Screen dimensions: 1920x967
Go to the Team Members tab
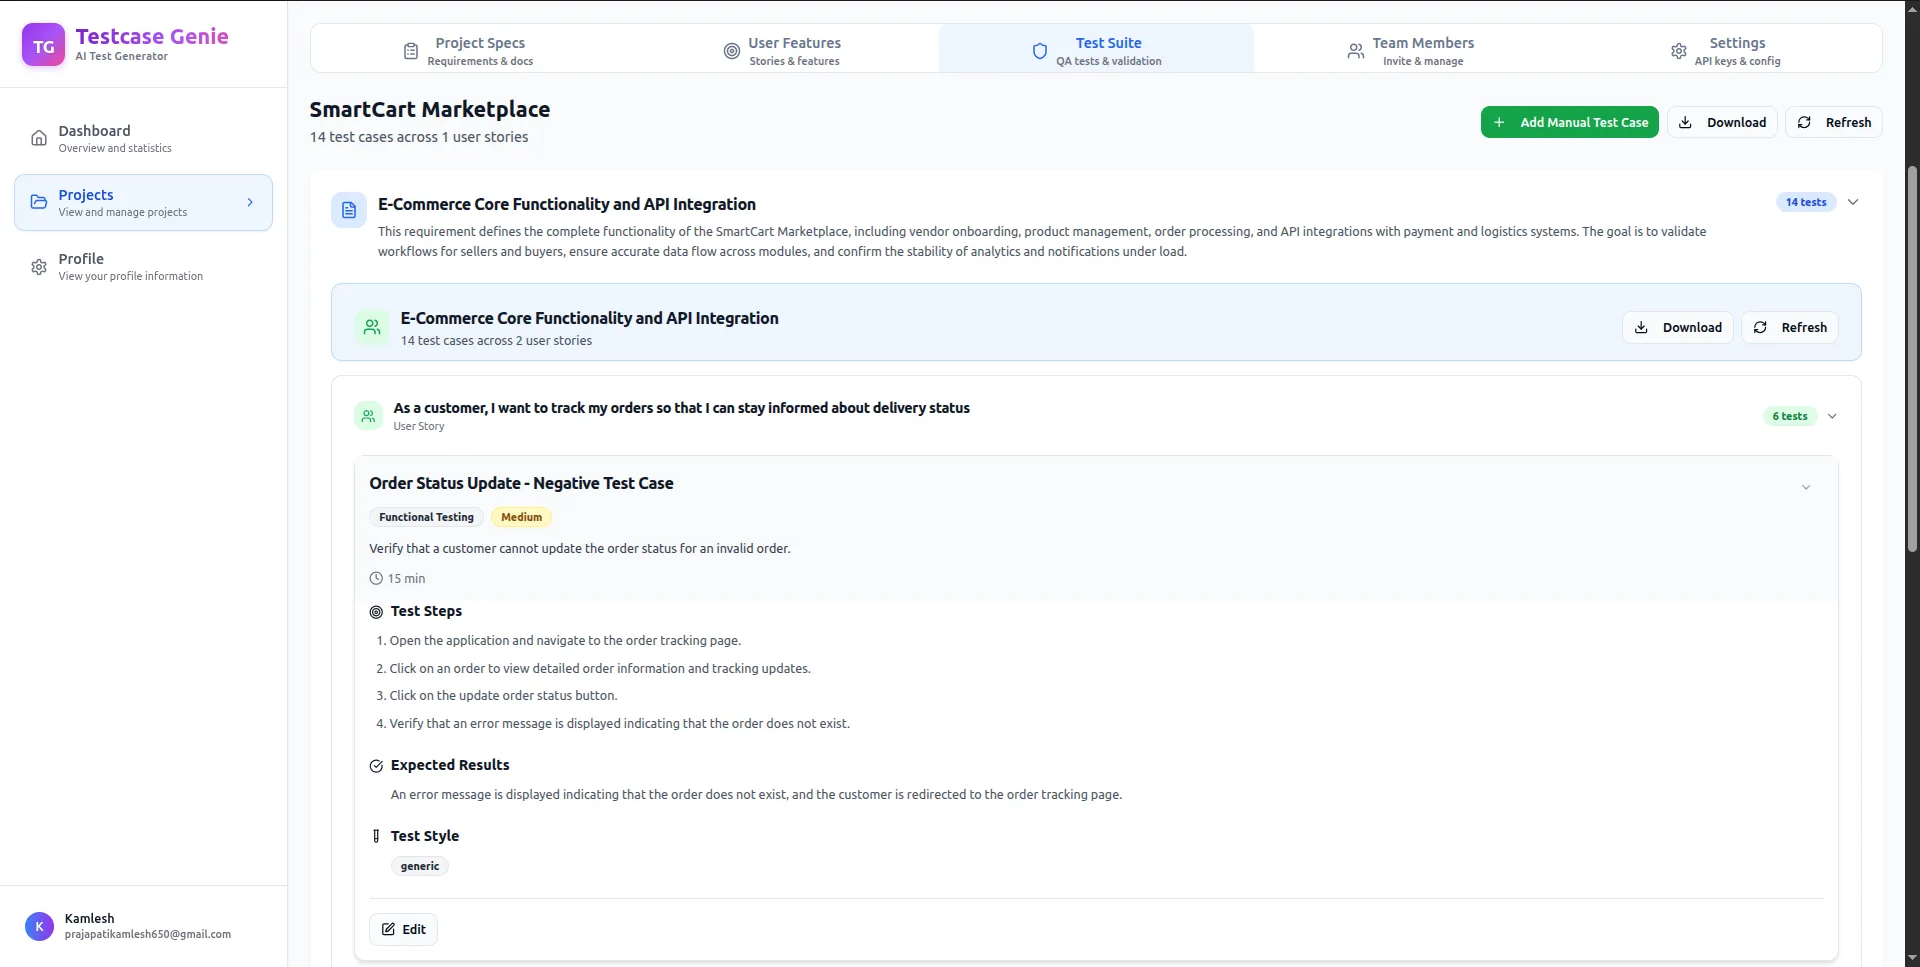click(1410, 51)
